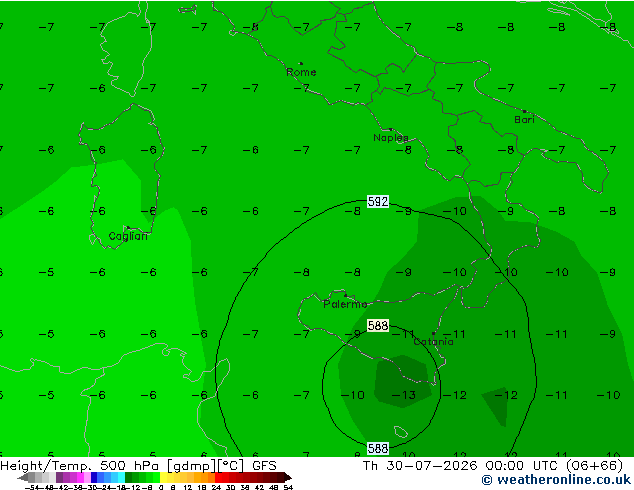Click the legend value 24 label
This screenshot has width=634, height=490.
pyautogui.click(x=216, y=487)
